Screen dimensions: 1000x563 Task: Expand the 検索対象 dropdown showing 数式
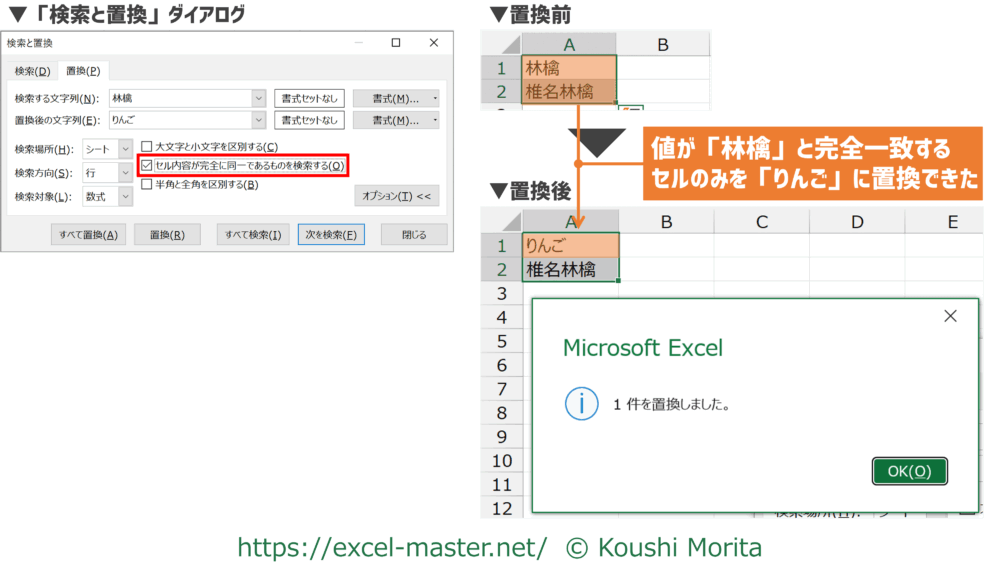pos(125,197)
